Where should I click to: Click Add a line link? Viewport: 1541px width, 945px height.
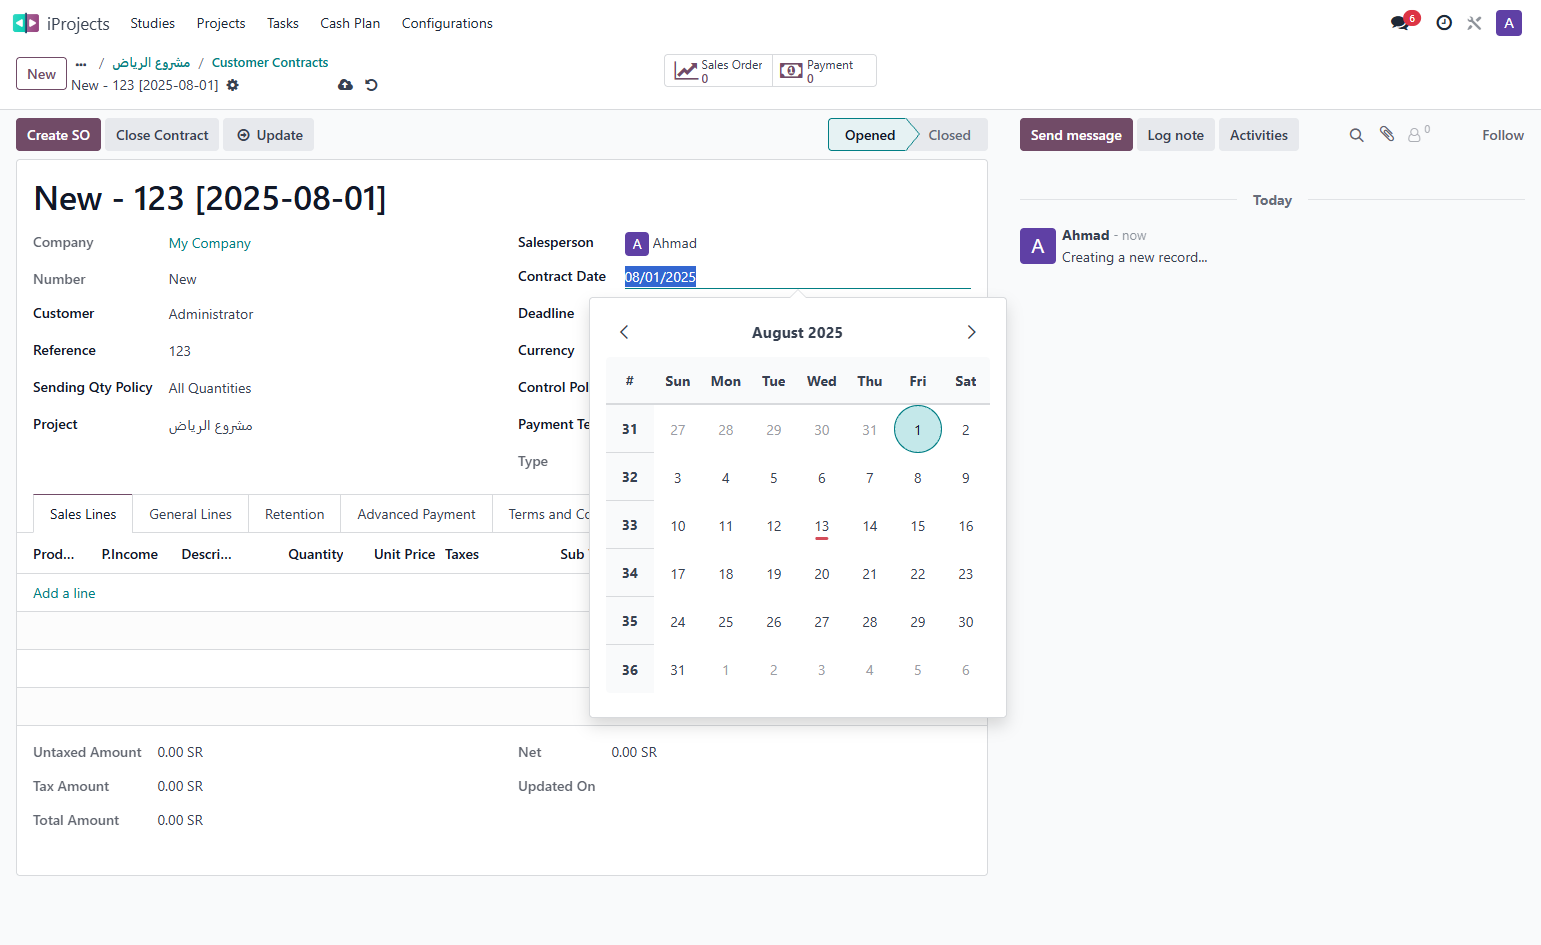(64, 593)
